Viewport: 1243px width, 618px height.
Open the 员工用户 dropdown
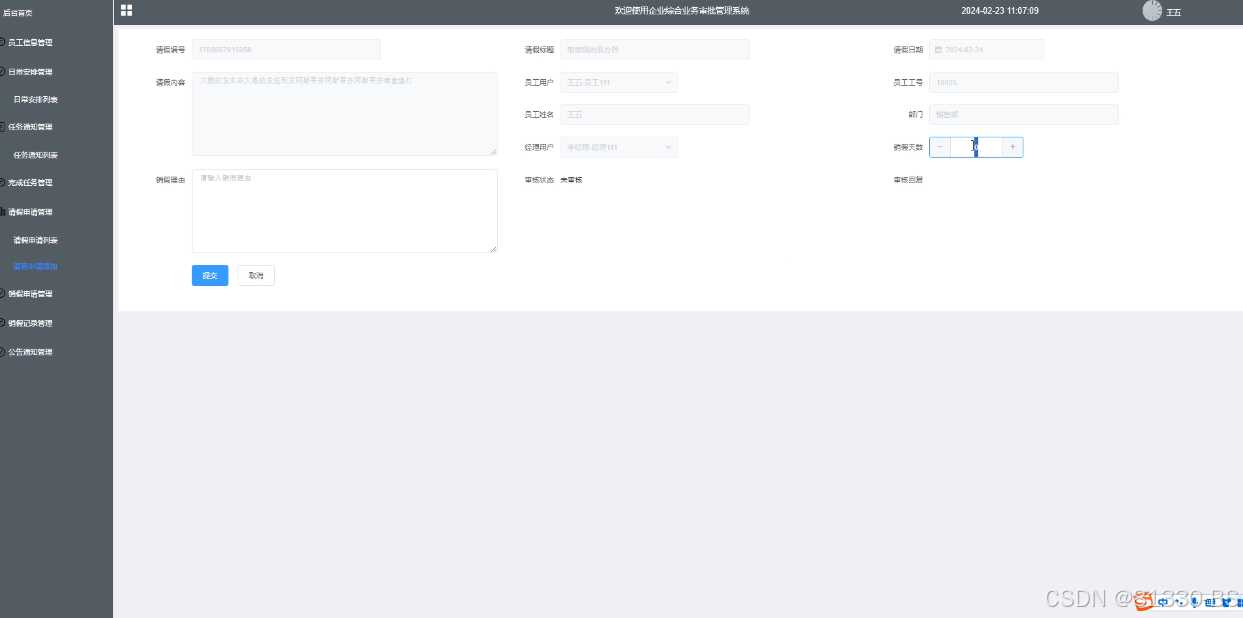619,82
